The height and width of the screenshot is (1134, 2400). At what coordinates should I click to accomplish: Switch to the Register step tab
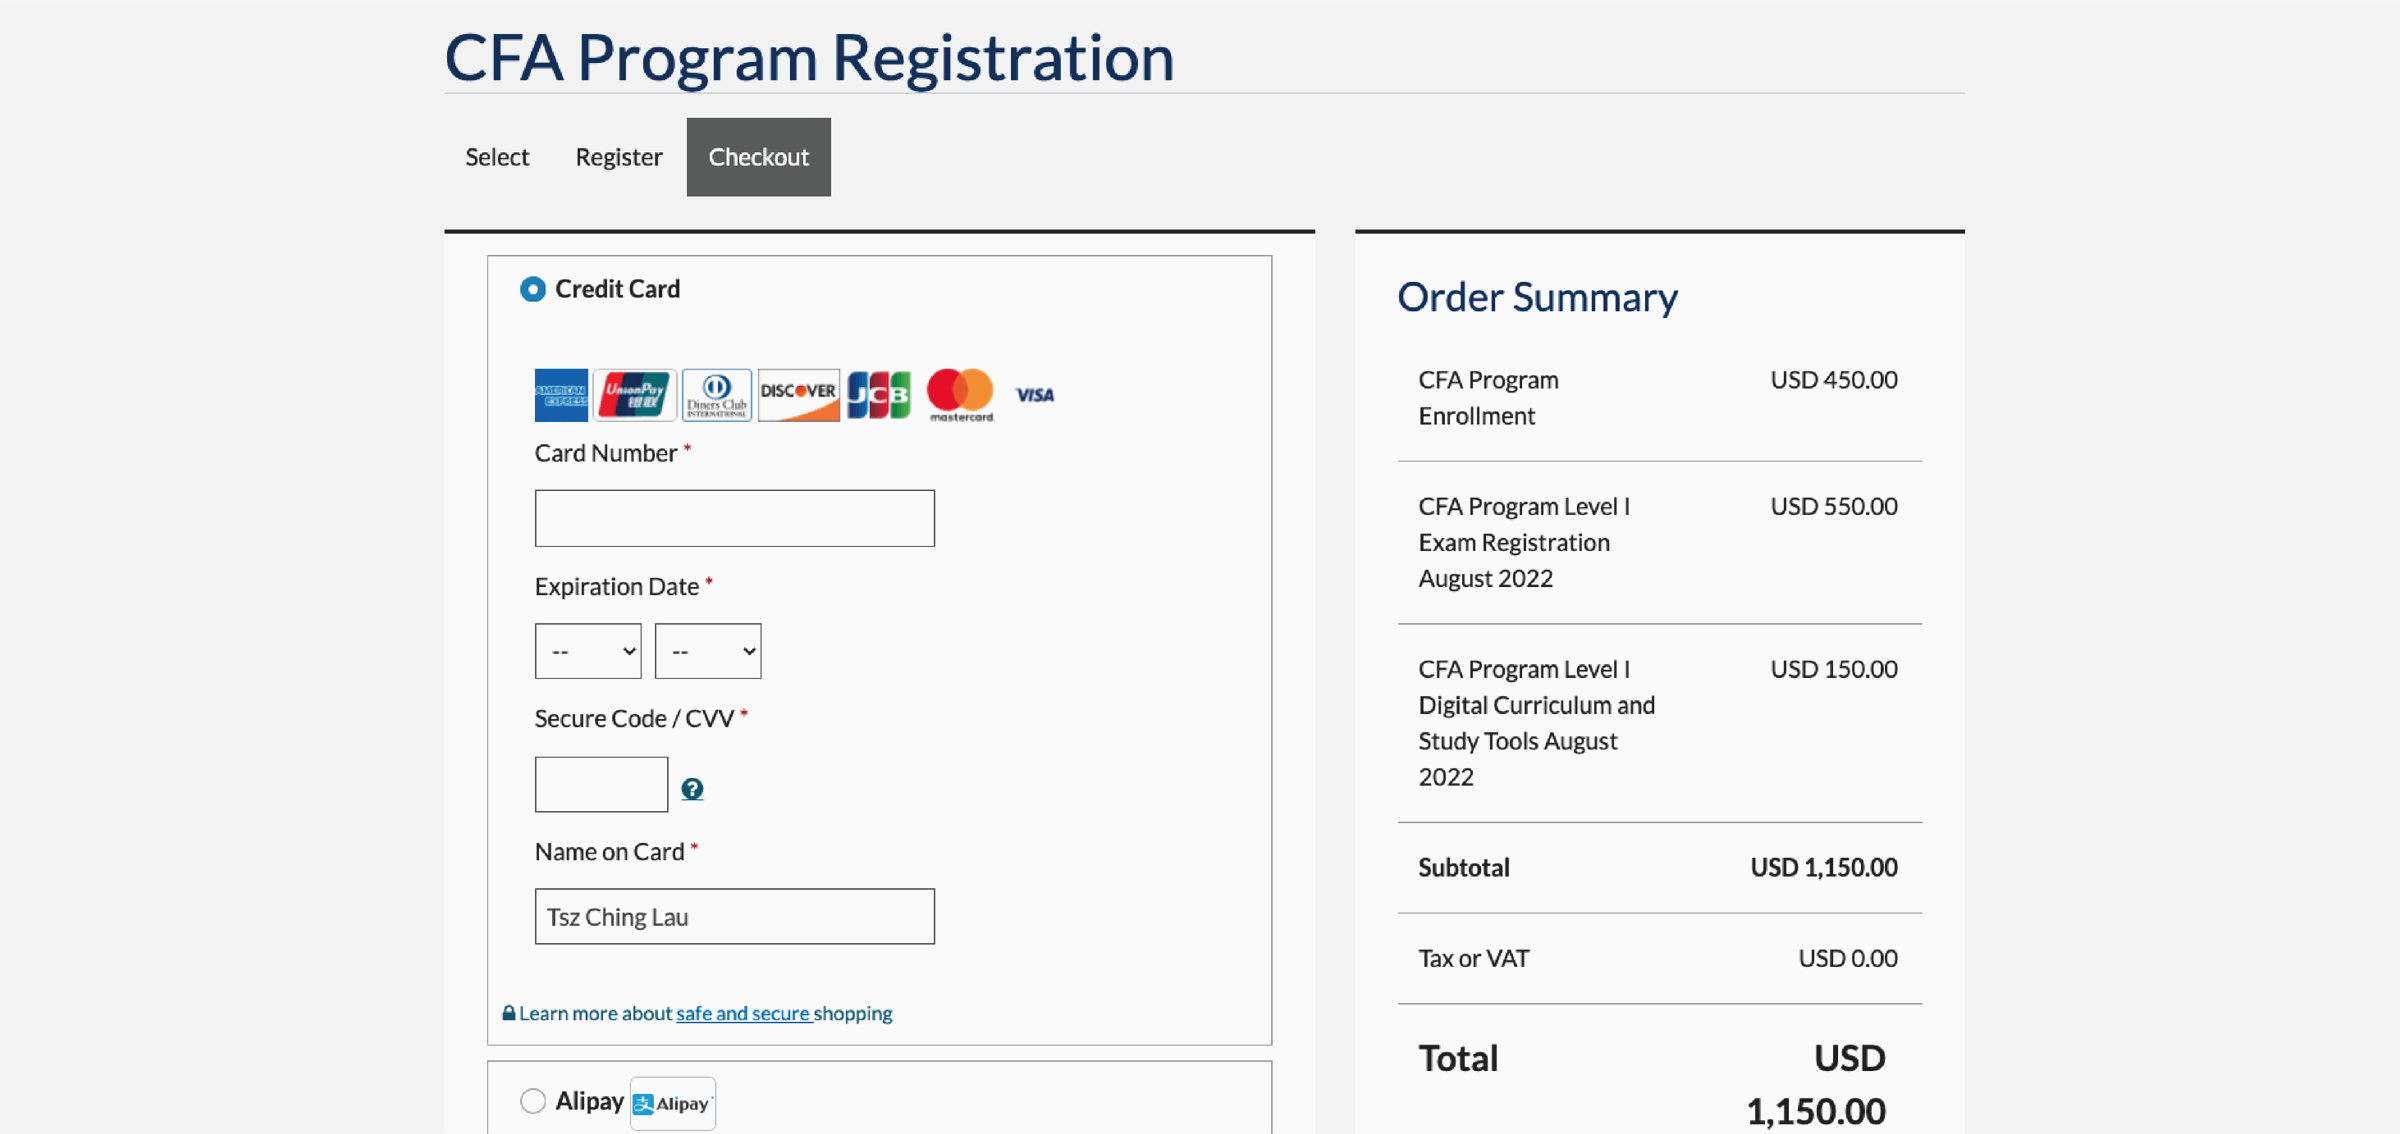coord(619,157)
